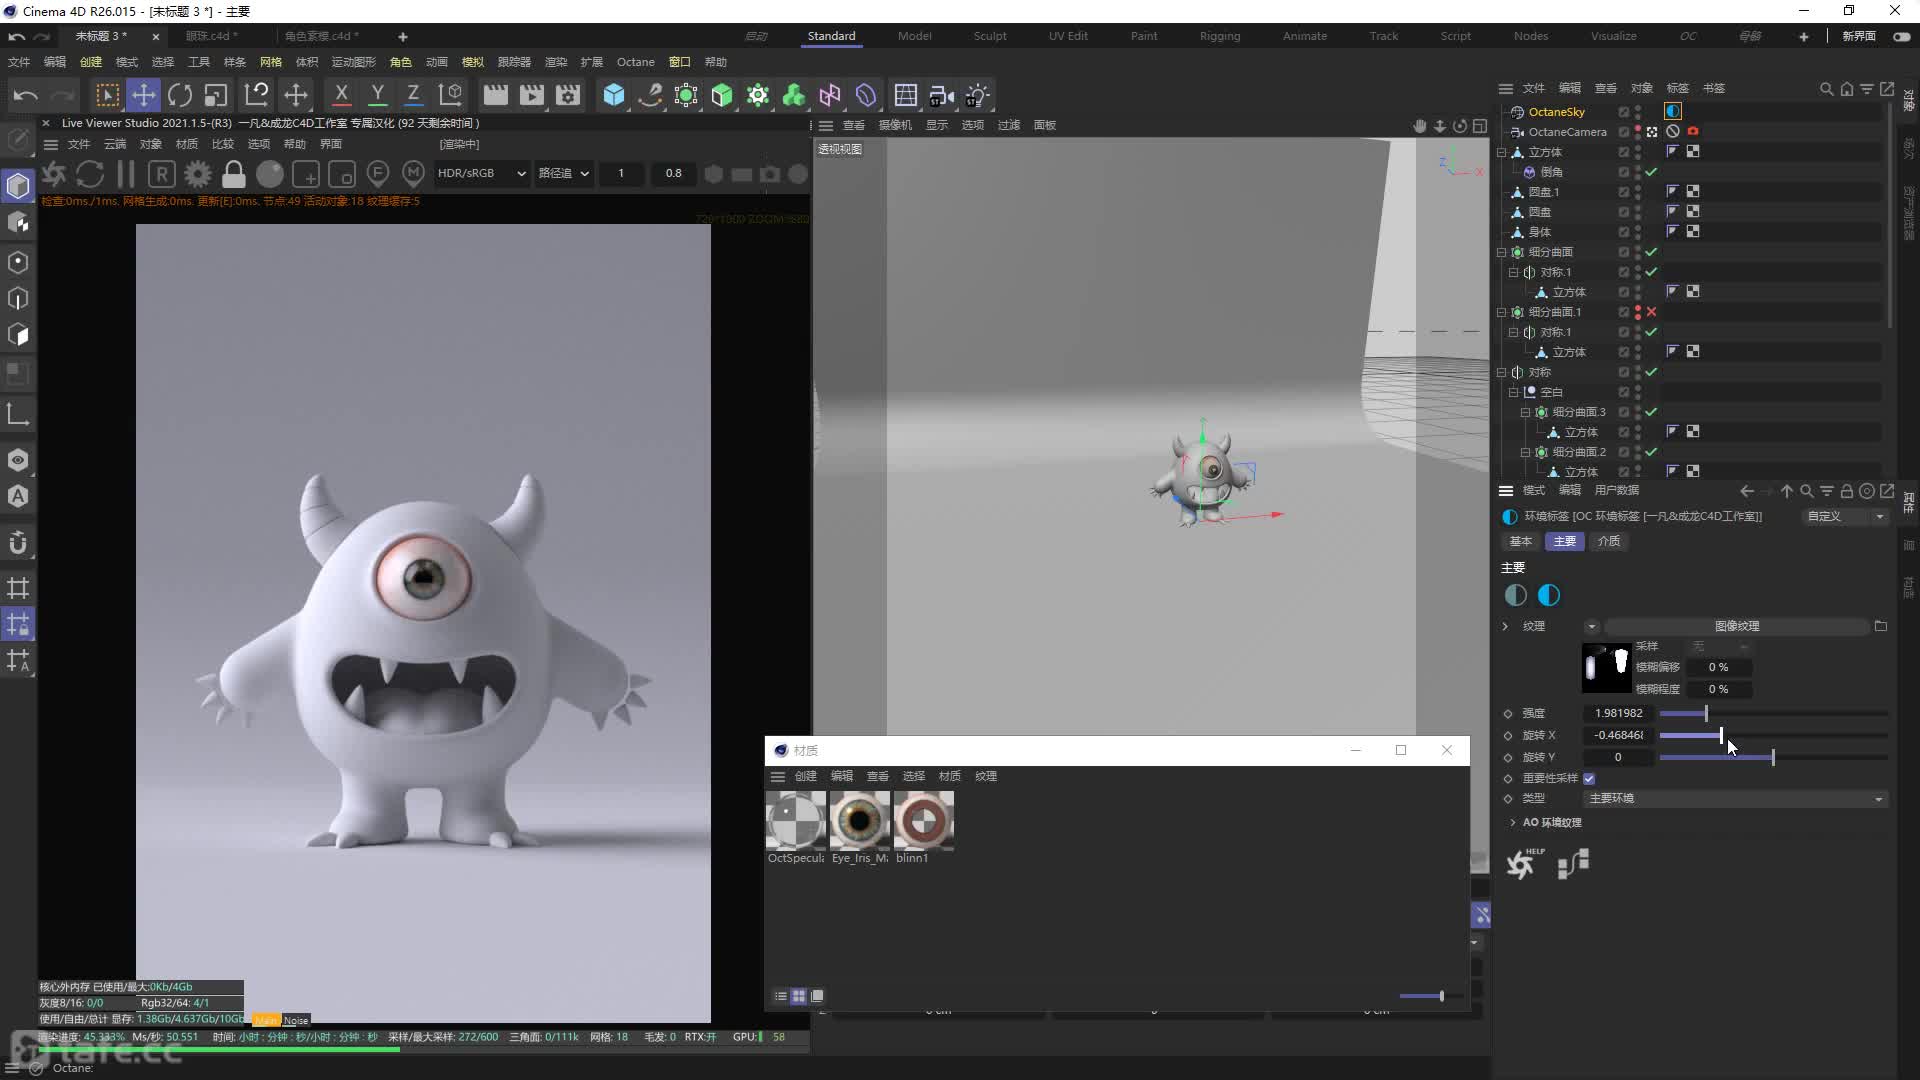Toggle the red X enable mark of 细分曲面.1

point(1651,312)
